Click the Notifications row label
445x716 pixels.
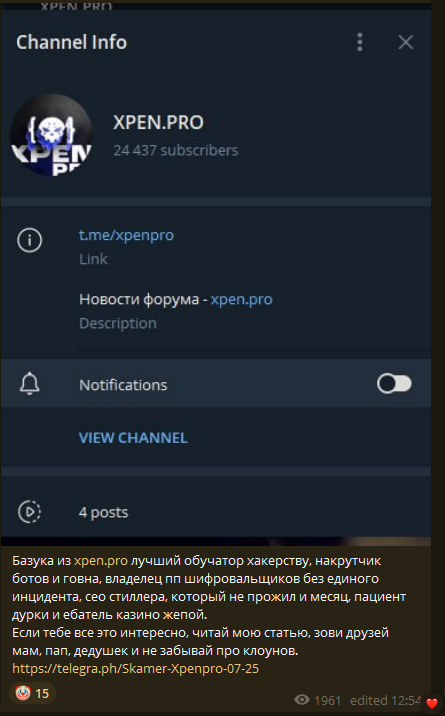[123, 385]
